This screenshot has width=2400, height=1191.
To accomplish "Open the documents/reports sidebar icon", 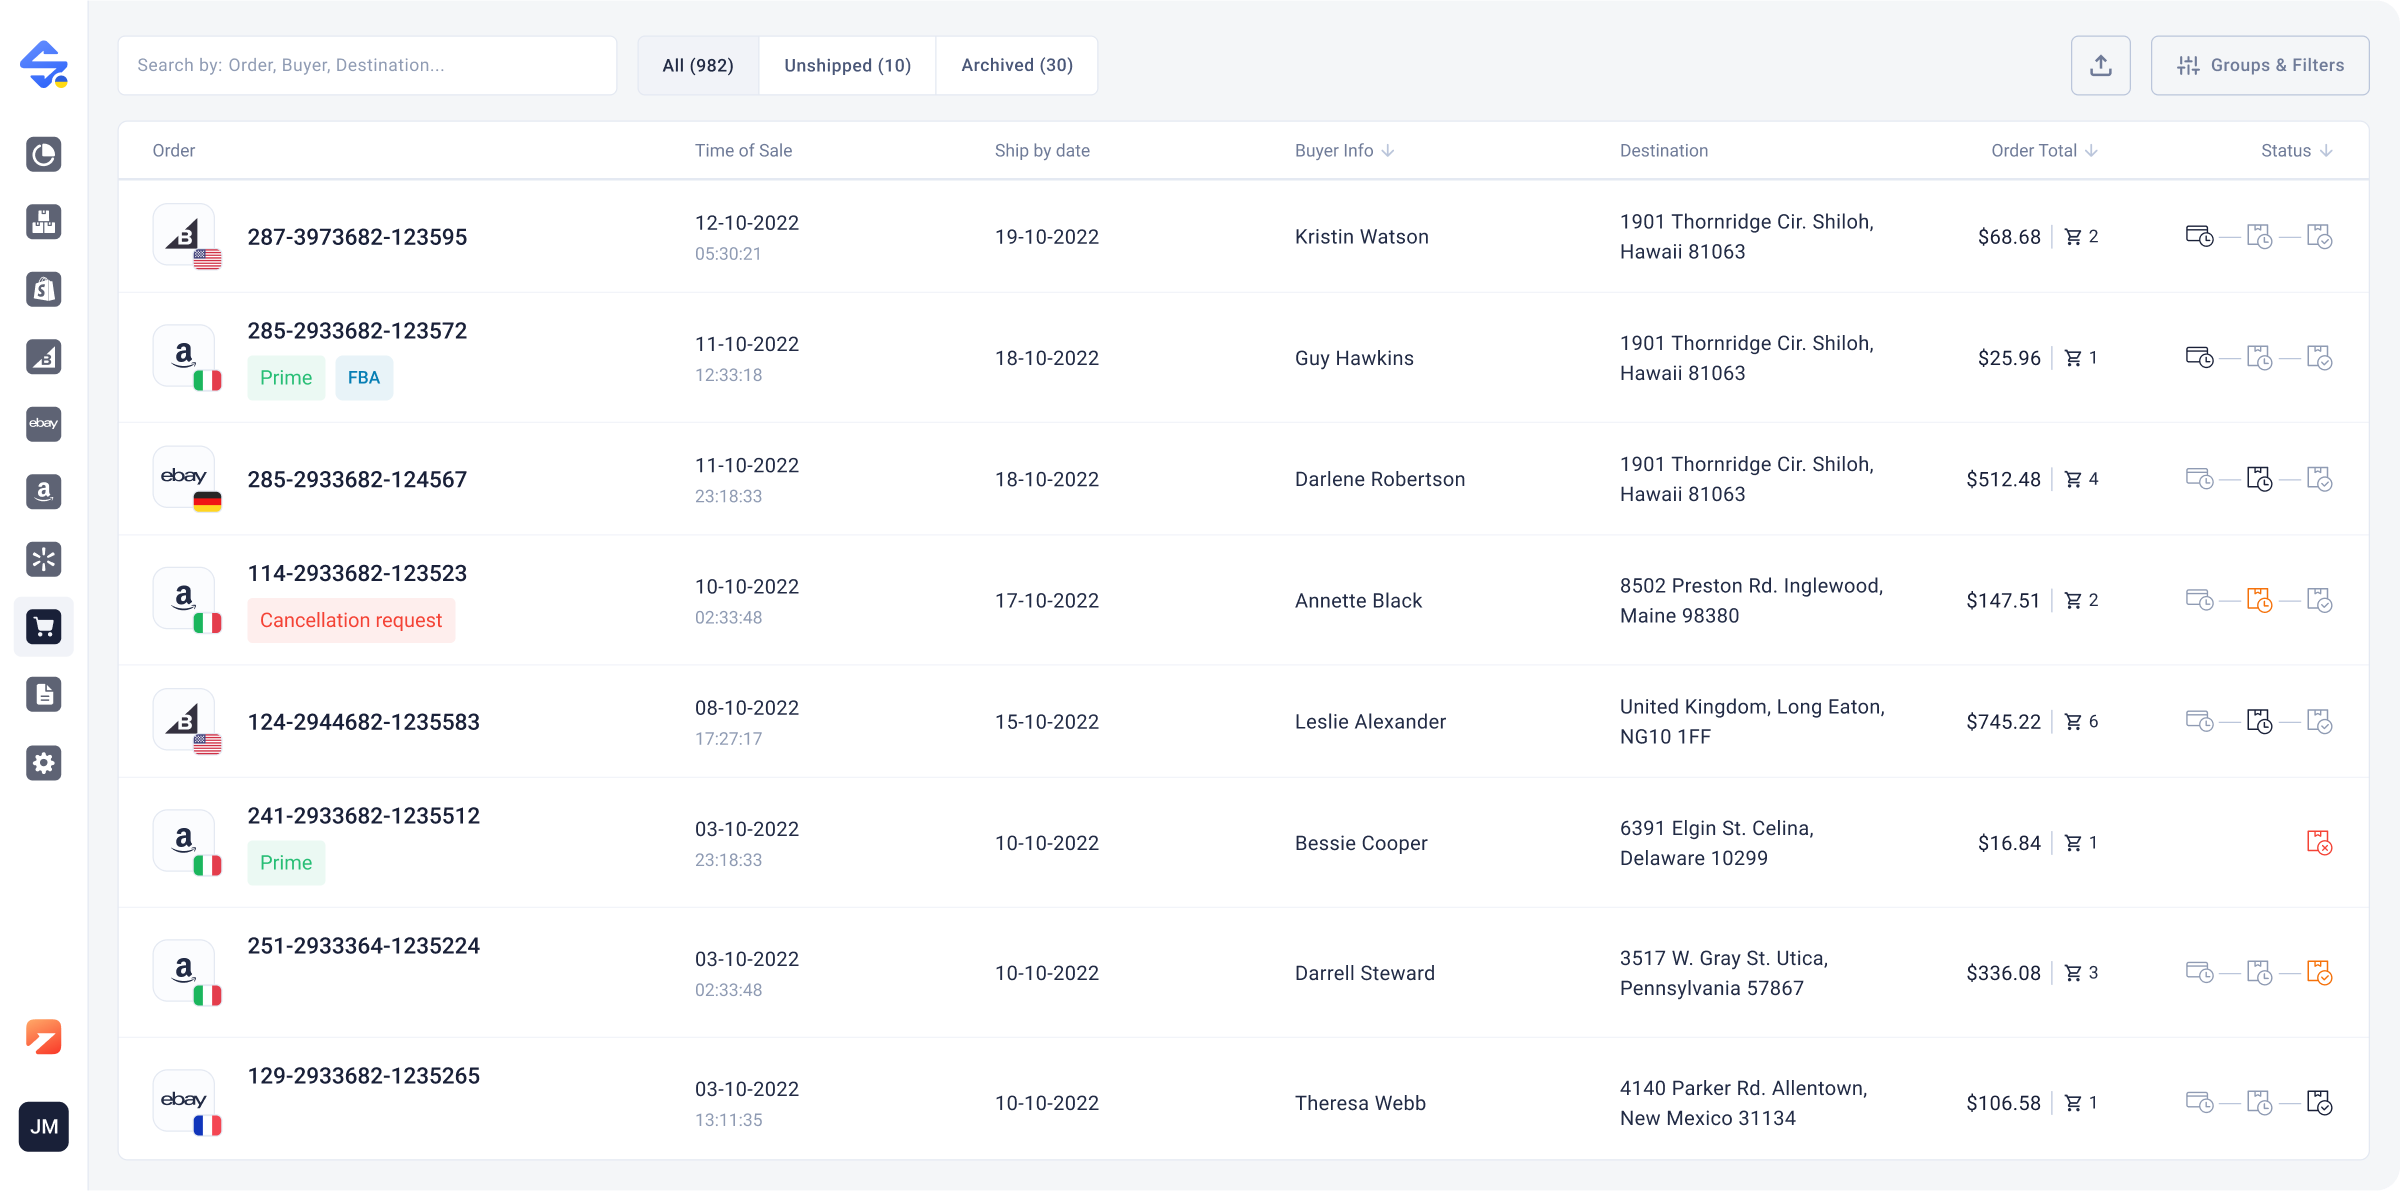I will point(44,694).
